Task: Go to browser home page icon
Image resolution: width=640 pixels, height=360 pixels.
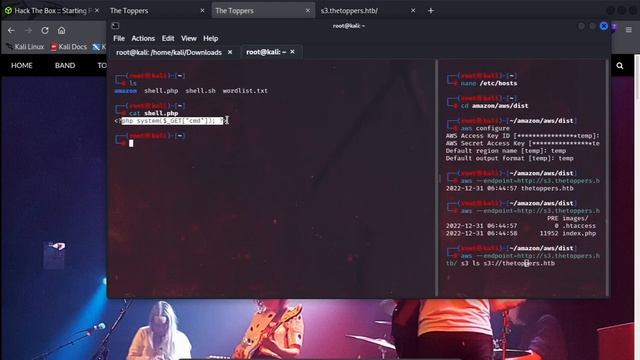Action: click(x=61, y=30)
